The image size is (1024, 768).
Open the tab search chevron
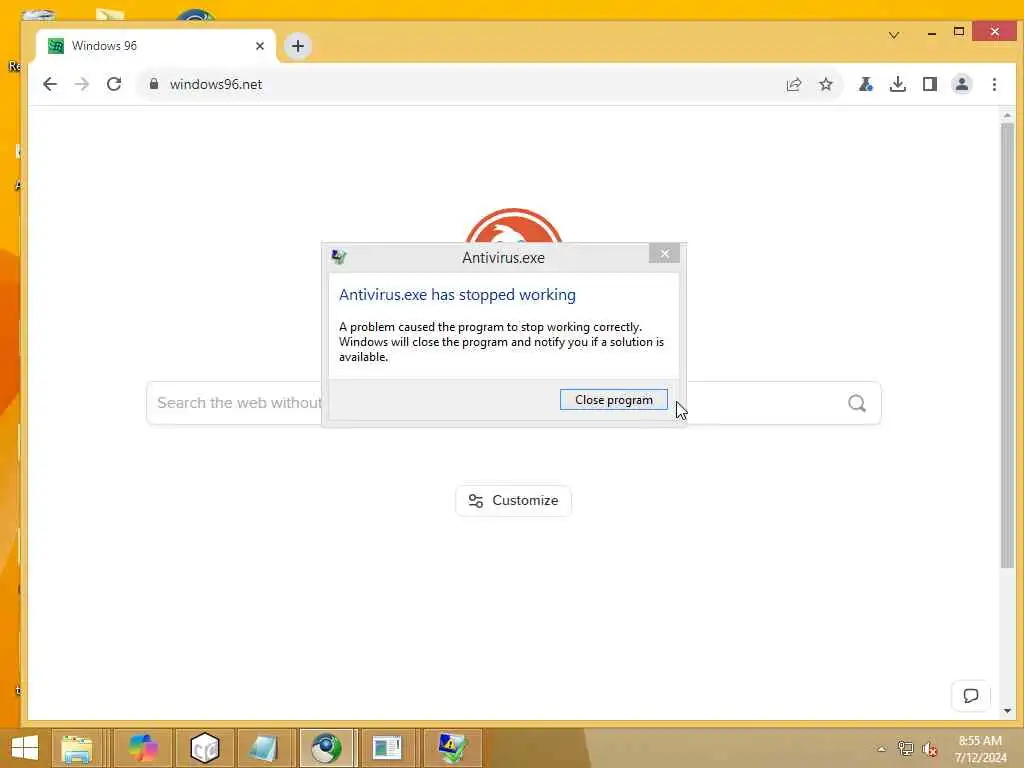pos(894,35)
